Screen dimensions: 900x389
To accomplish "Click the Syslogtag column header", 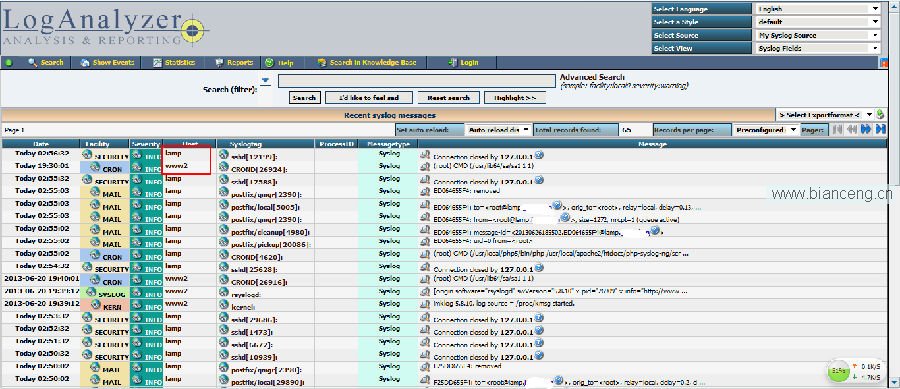I will pyautogui.click(x=246, y=144).
